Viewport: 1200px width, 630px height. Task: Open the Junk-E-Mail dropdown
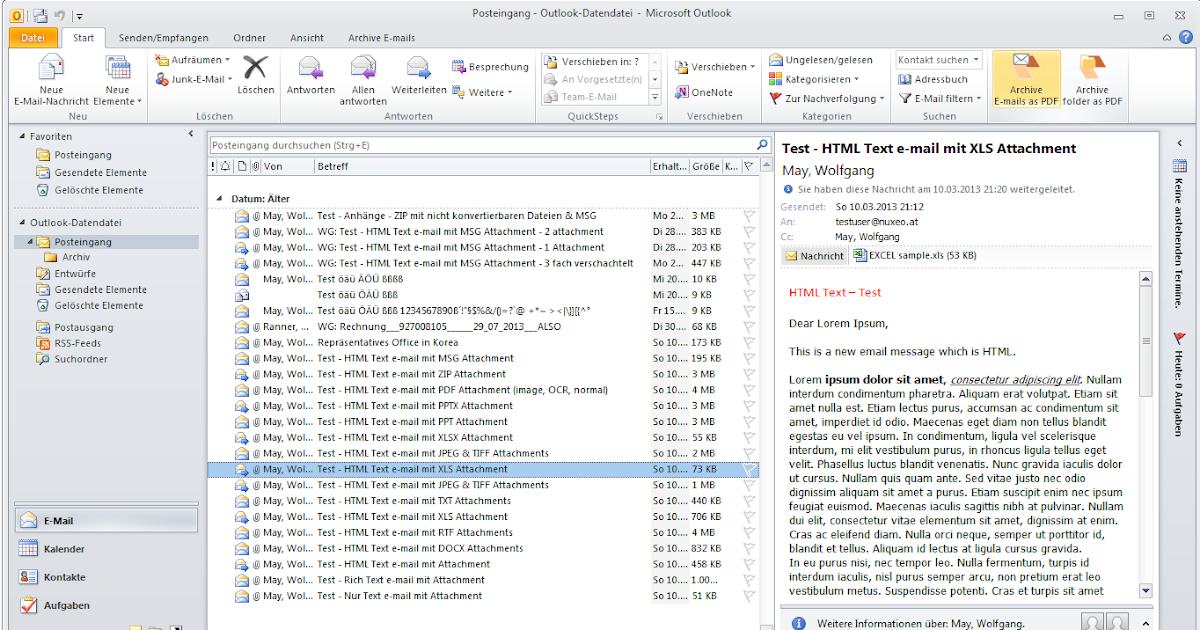[x=194, y=78]
